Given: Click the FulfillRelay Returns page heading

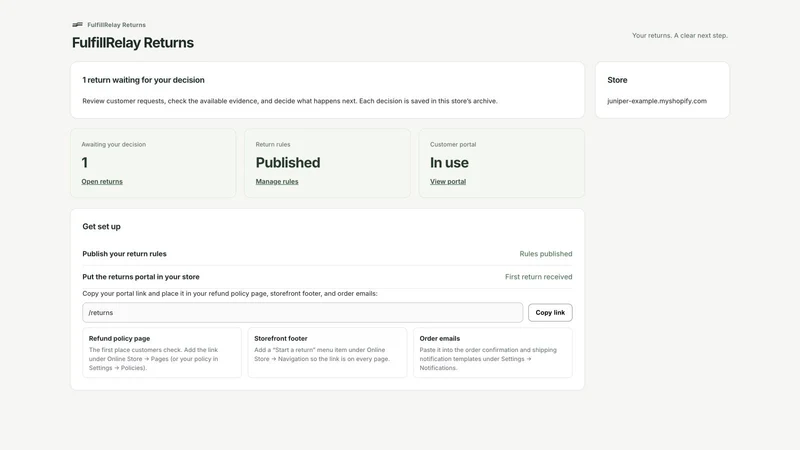Looking at the screenshot, I should click(x=133, y=43).
